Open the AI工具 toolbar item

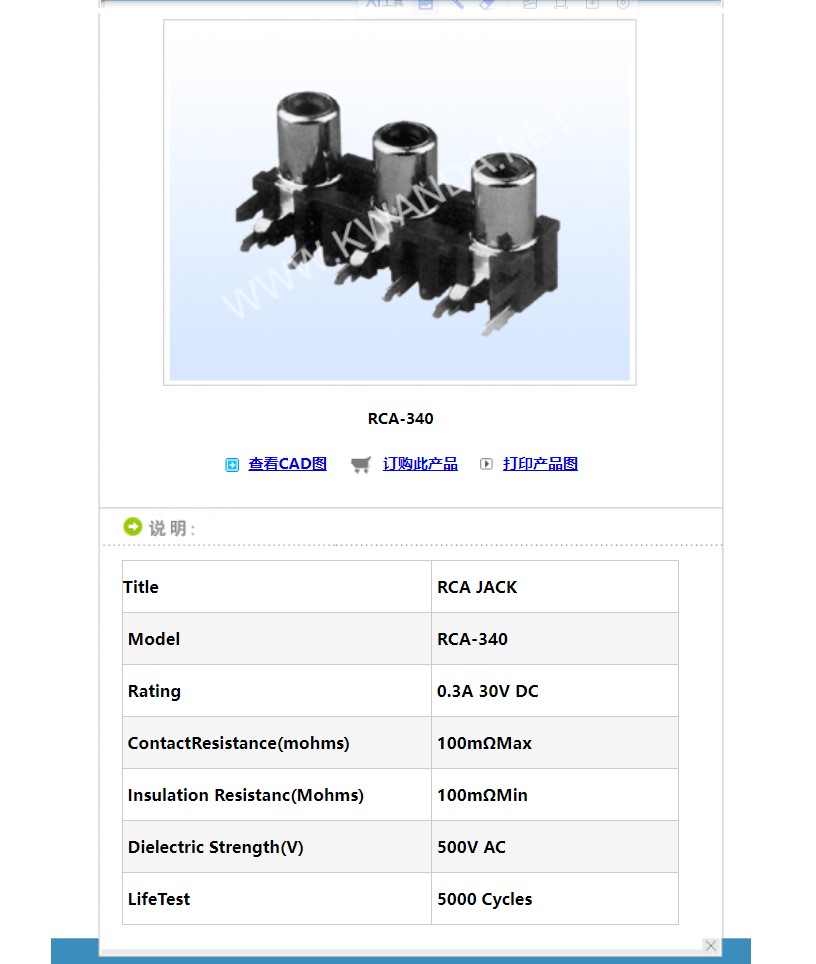pos(385,4)
